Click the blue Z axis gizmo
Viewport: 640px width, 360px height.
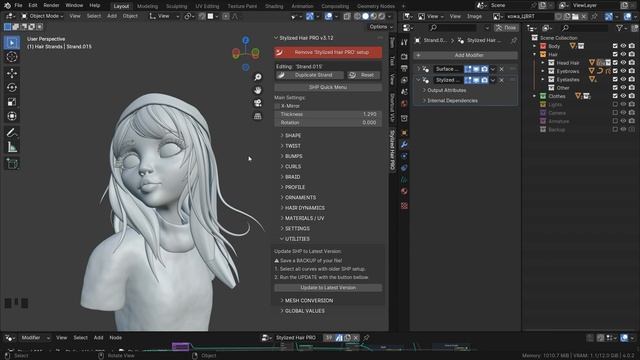point(246,40)
